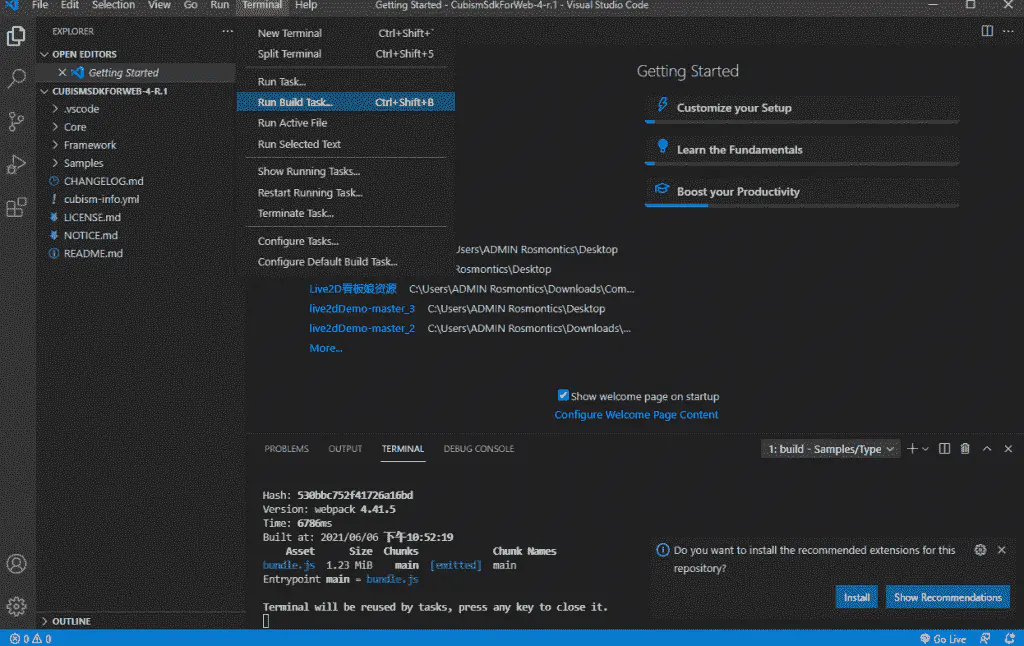The height and width of the screenshot is (646, 1024).
Task: Switch to the Problems tab
Action: [x=286, y=449]
